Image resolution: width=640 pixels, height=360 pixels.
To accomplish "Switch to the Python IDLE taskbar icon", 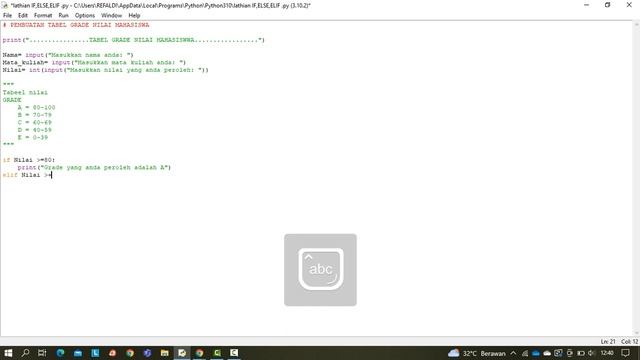I will coord(182,353).
